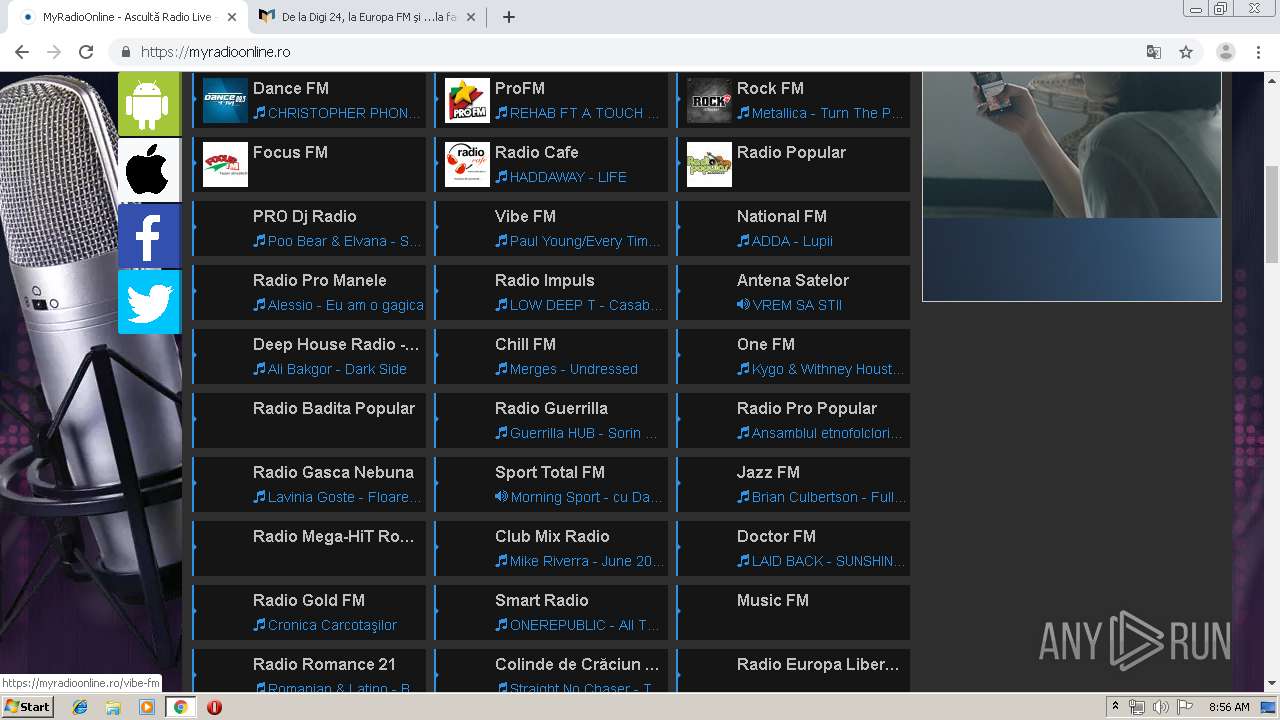The width and height of the screenshot is (1280, 720).
Task: Open Radio Pro Manele station
Action: pyautogui.click(x=310, y=292)
